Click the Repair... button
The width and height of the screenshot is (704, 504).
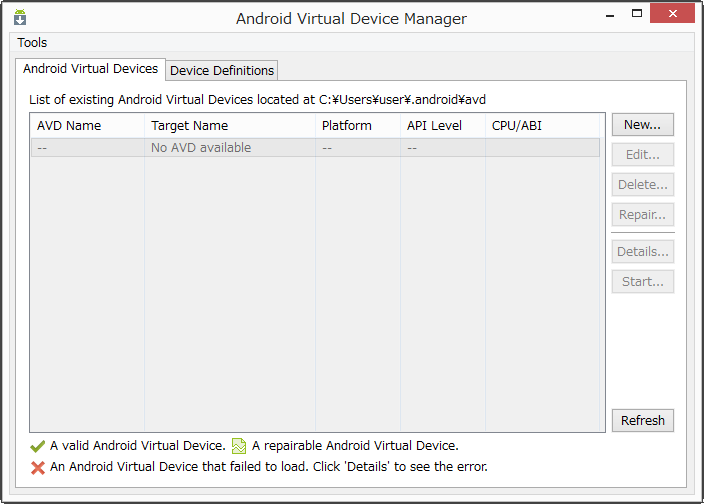tap(642, 215)
